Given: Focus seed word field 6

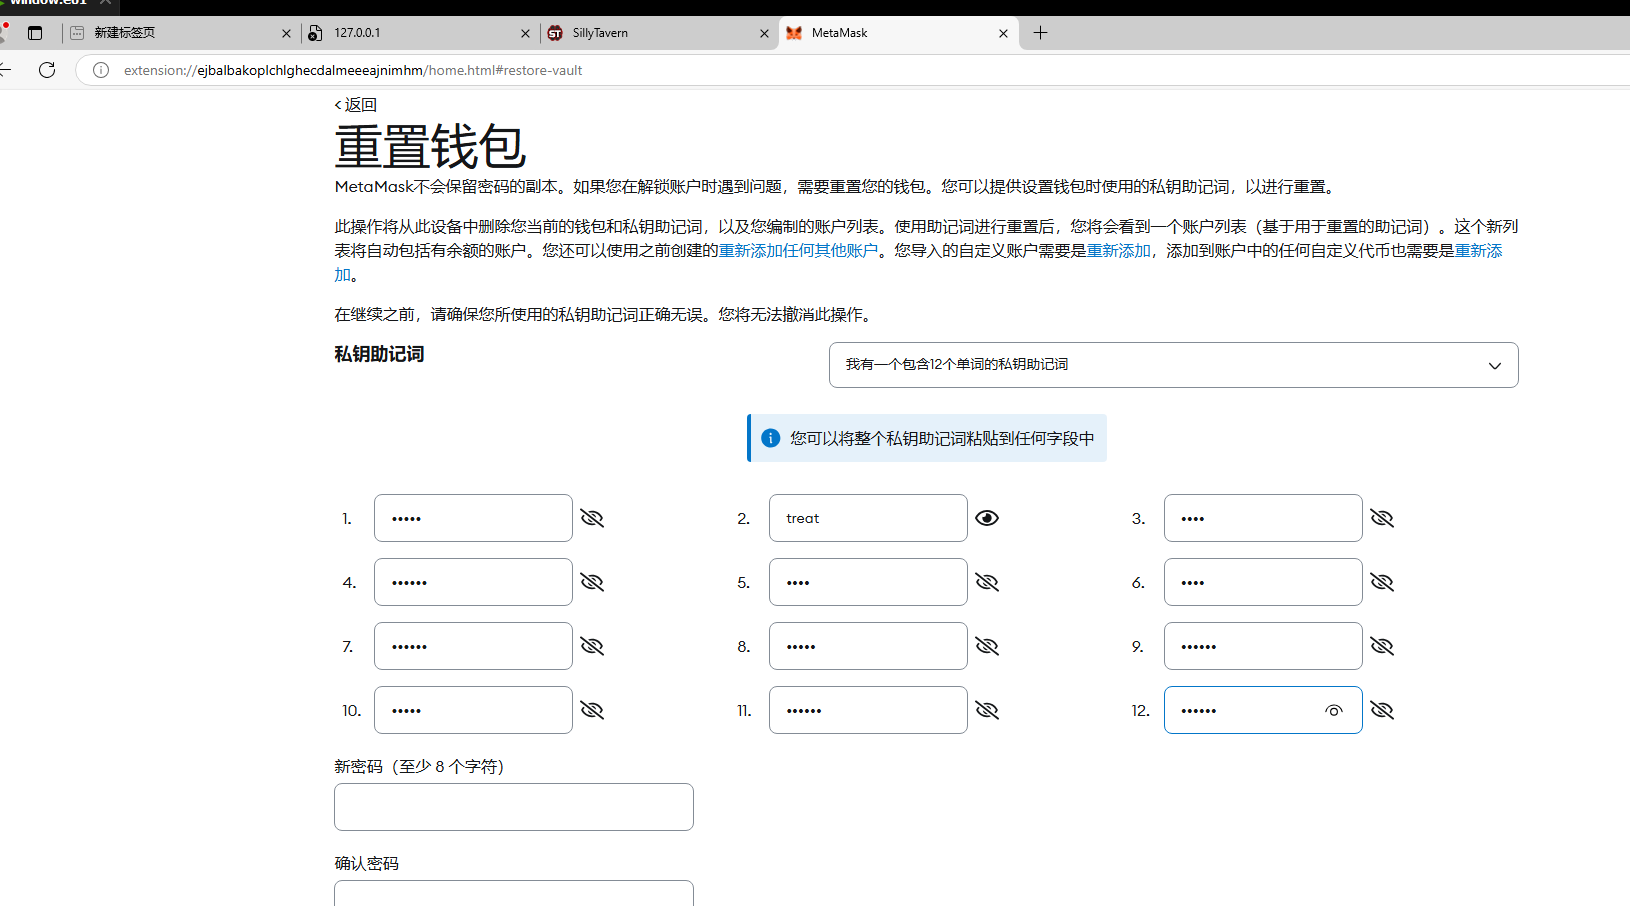Looking at the screenshot, I should 1263,582.
